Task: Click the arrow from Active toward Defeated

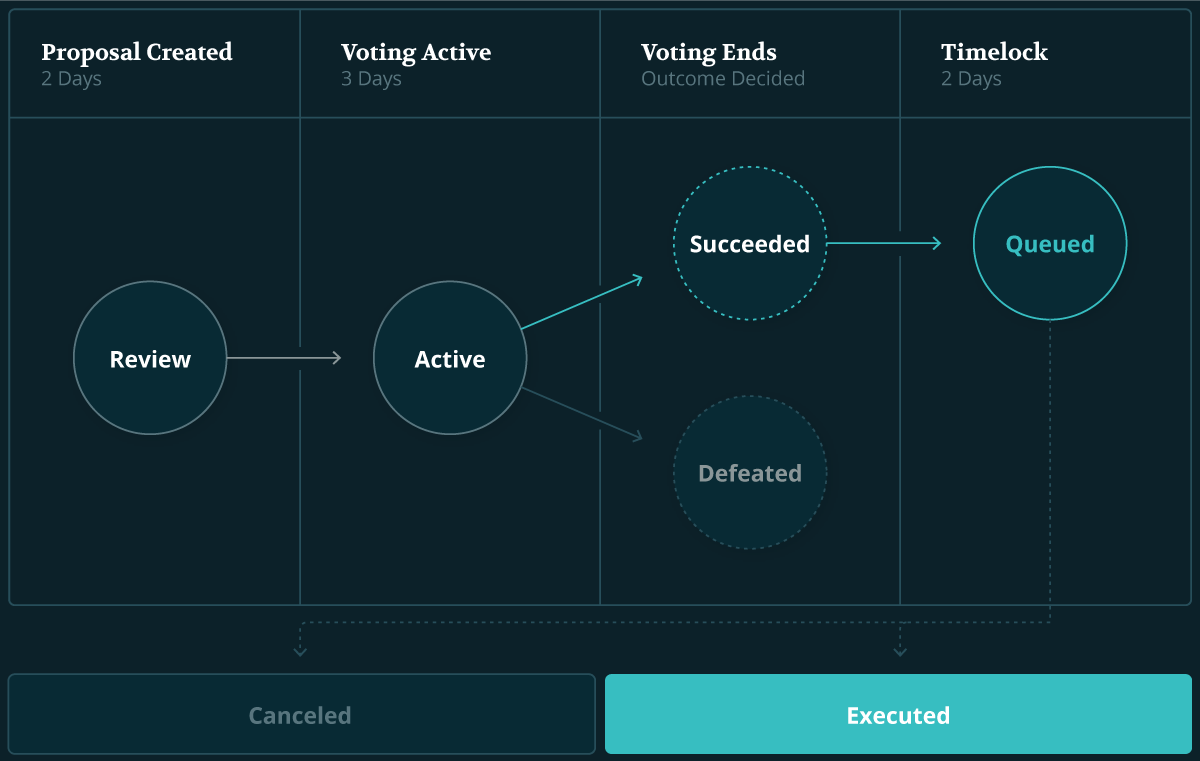Action: tap(582, 415)
